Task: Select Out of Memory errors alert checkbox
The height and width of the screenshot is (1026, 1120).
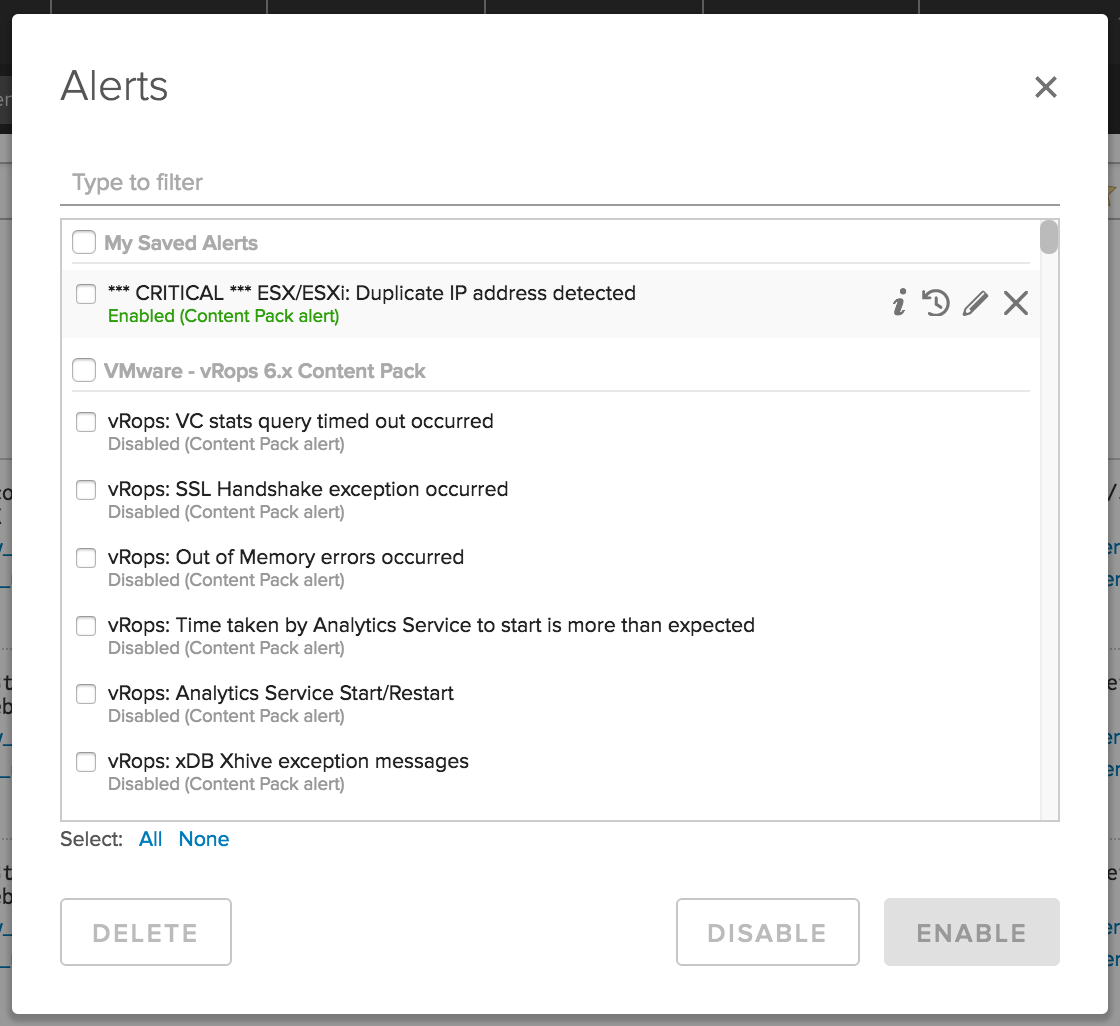Action: point(87,558)
